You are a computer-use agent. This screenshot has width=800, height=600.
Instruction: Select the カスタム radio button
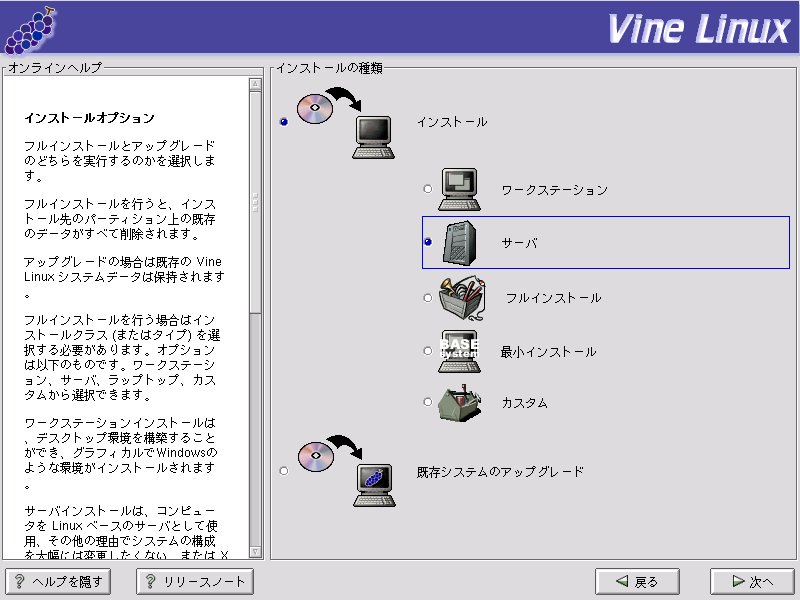[428, 402]
